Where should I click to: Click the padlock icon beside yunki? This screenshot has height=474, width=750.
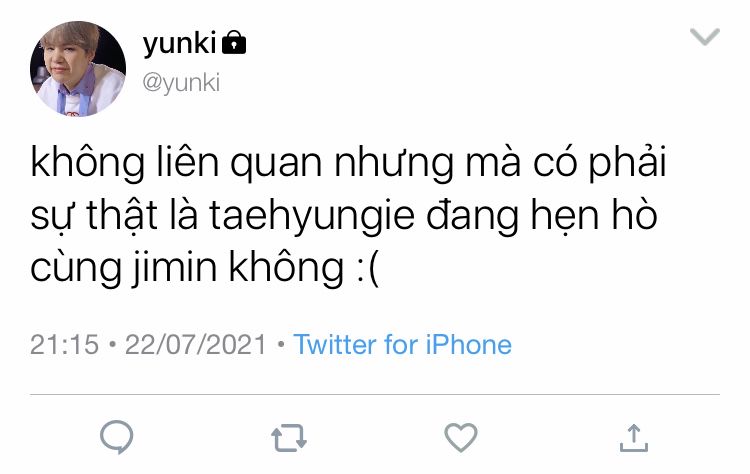234,43
